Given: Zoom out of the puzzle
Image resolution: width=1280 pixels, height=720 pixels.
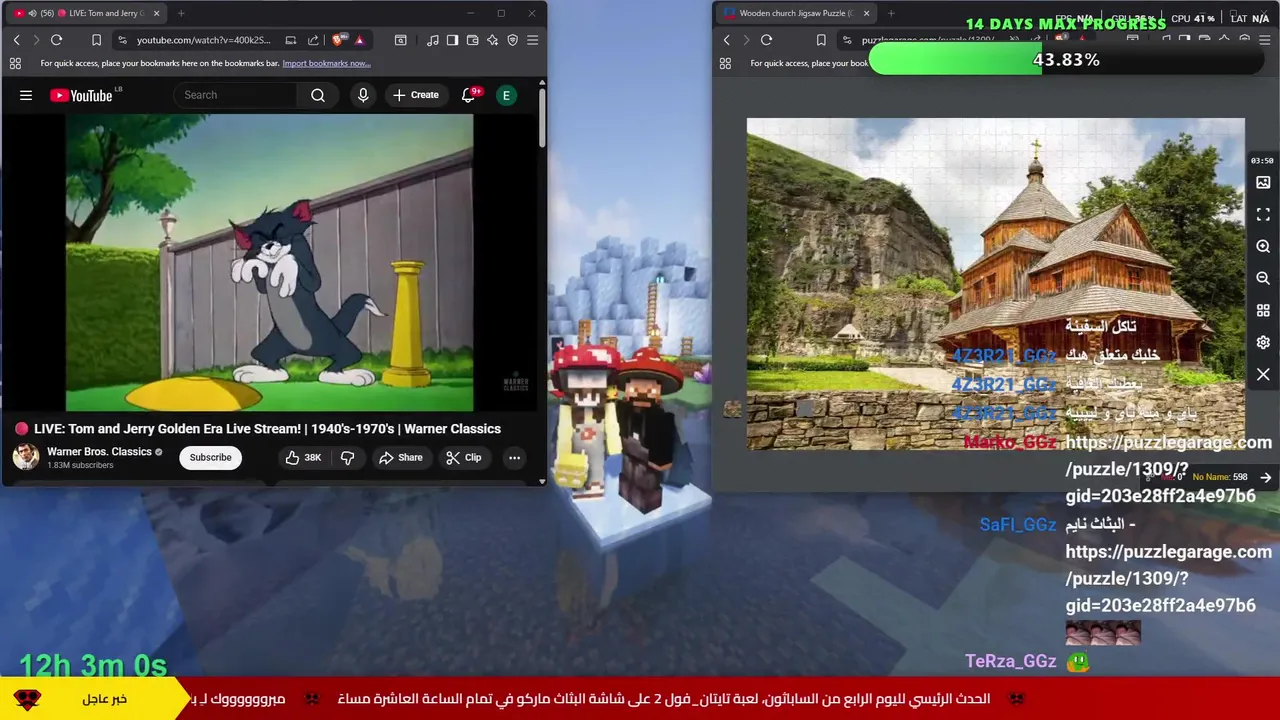Looking at the screenshot, I should 1263,279.
